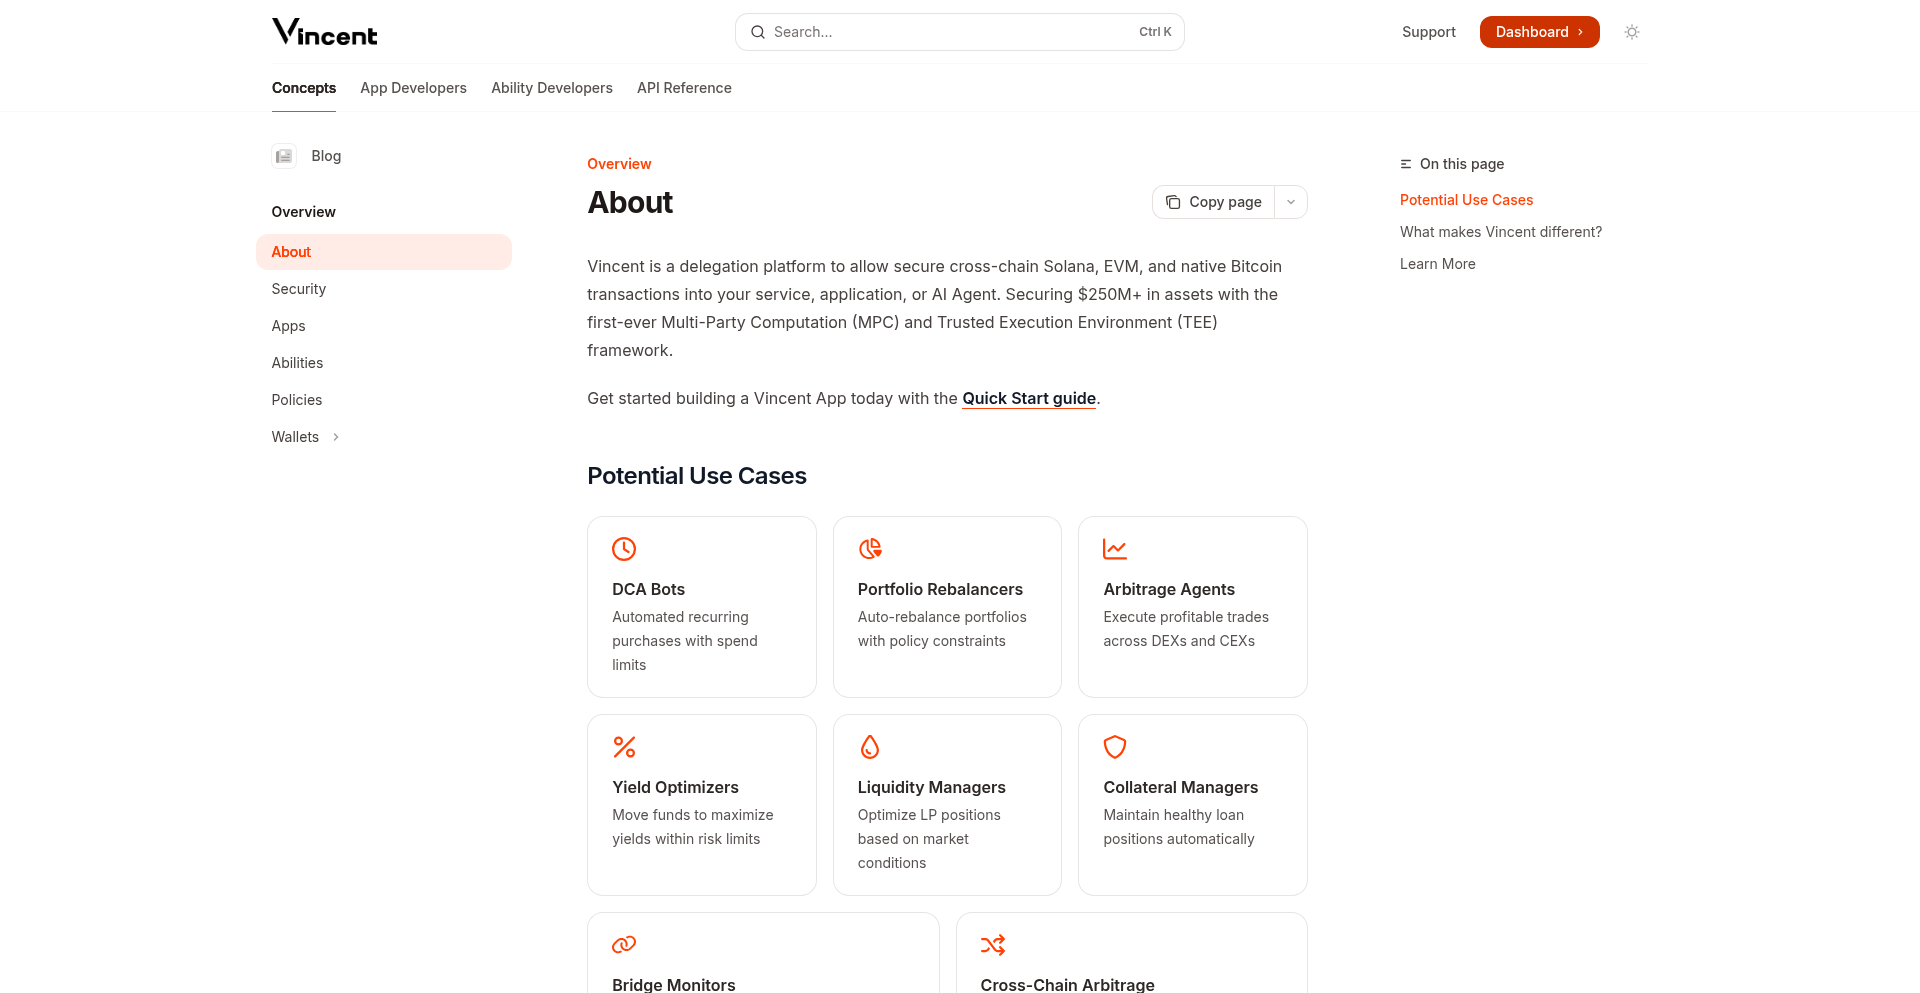Image resolution: width=1920 pixels, height=993 pixels.
Task: Follow the Quick Start guide link
Action: coord(1029,398)
